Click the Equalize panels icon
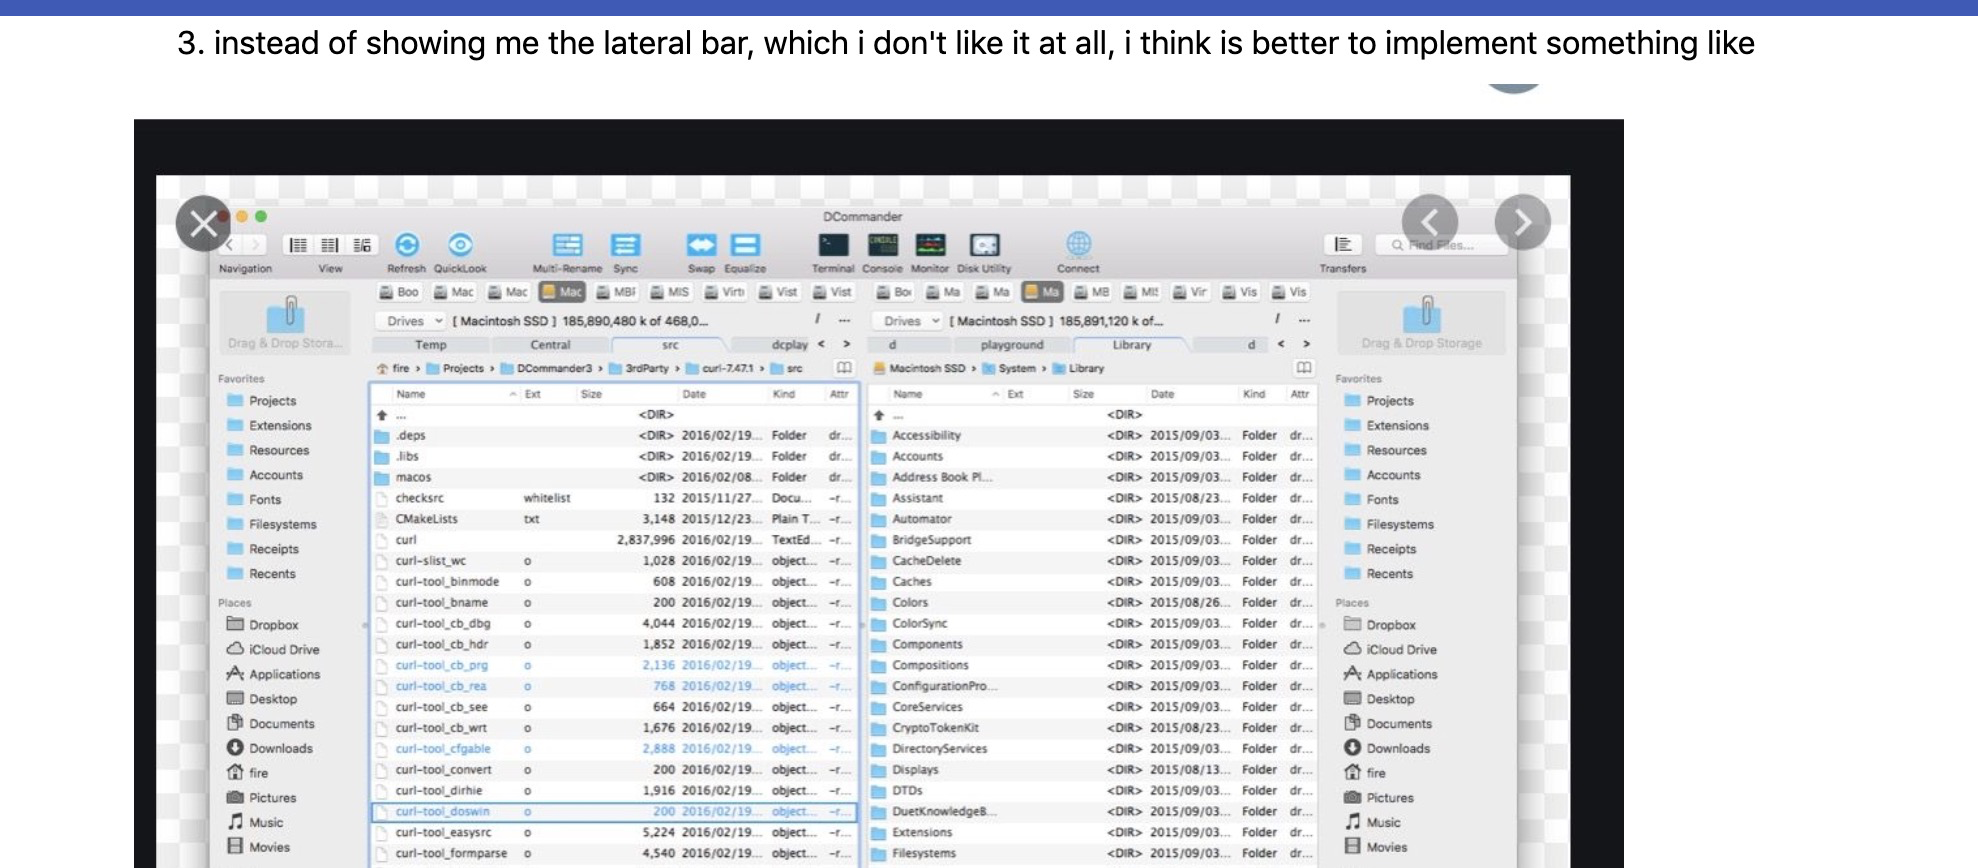Screen dimensions: 1978x868 pyautogui.click(x=745, y=245)
